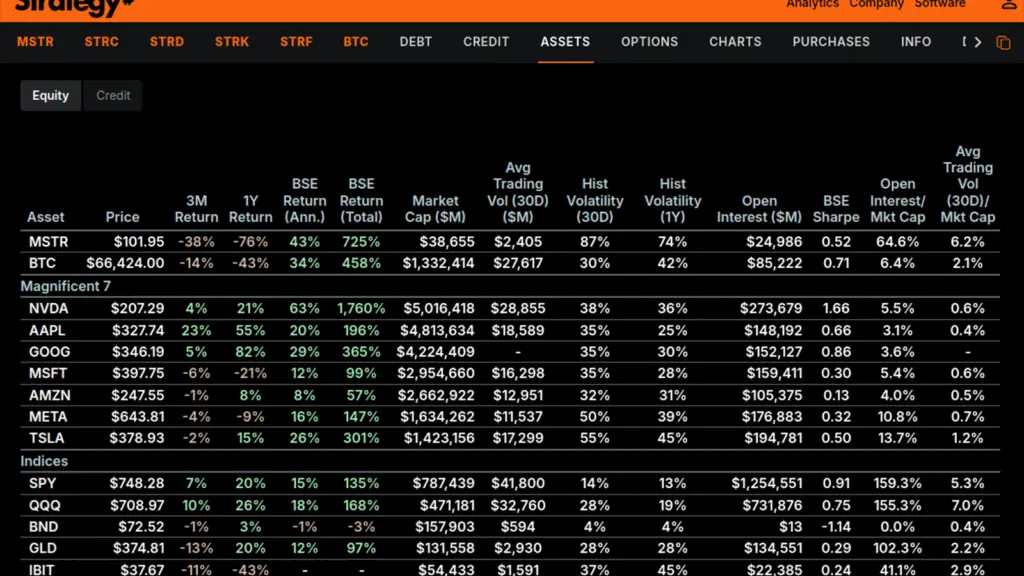Image resolution: width=1024 pixels, height=576 pixels.
Task: Select the MSTR asset row label
Action: point(48,242)
